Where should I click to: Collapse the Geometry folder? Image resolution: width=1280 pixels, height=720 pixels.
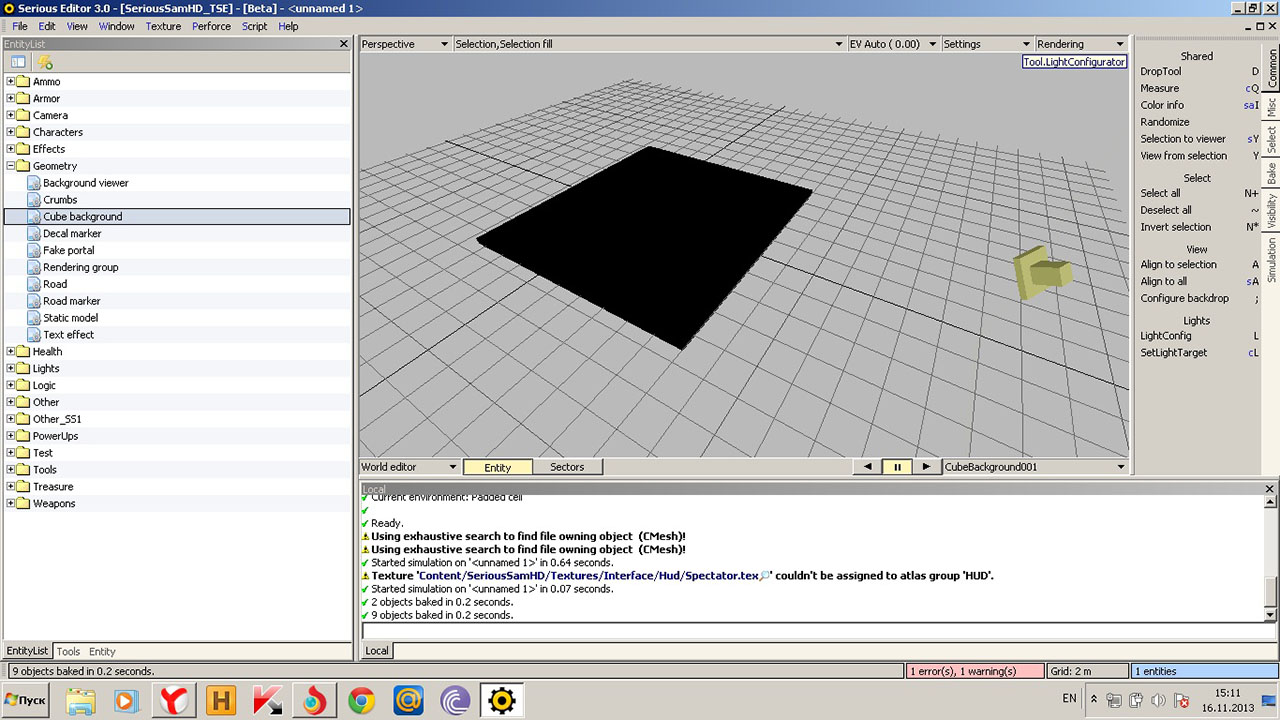point(11,166)
